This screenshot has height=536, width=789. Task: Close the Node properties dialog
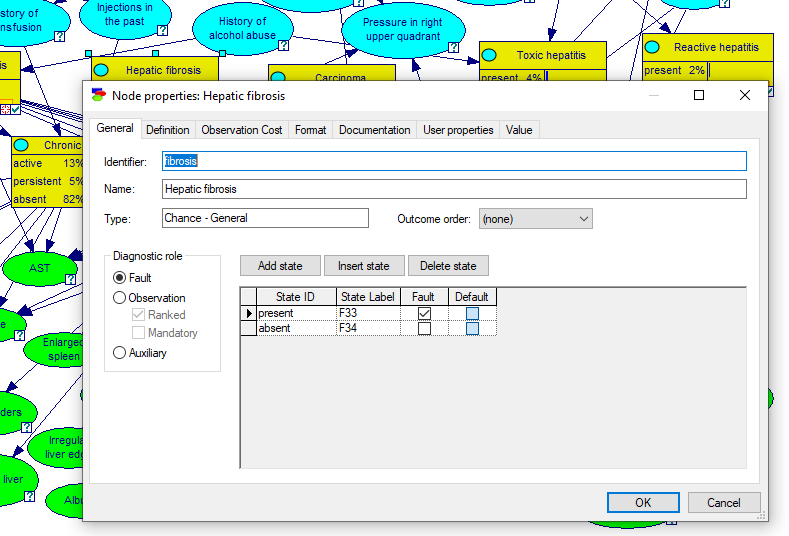745,95
